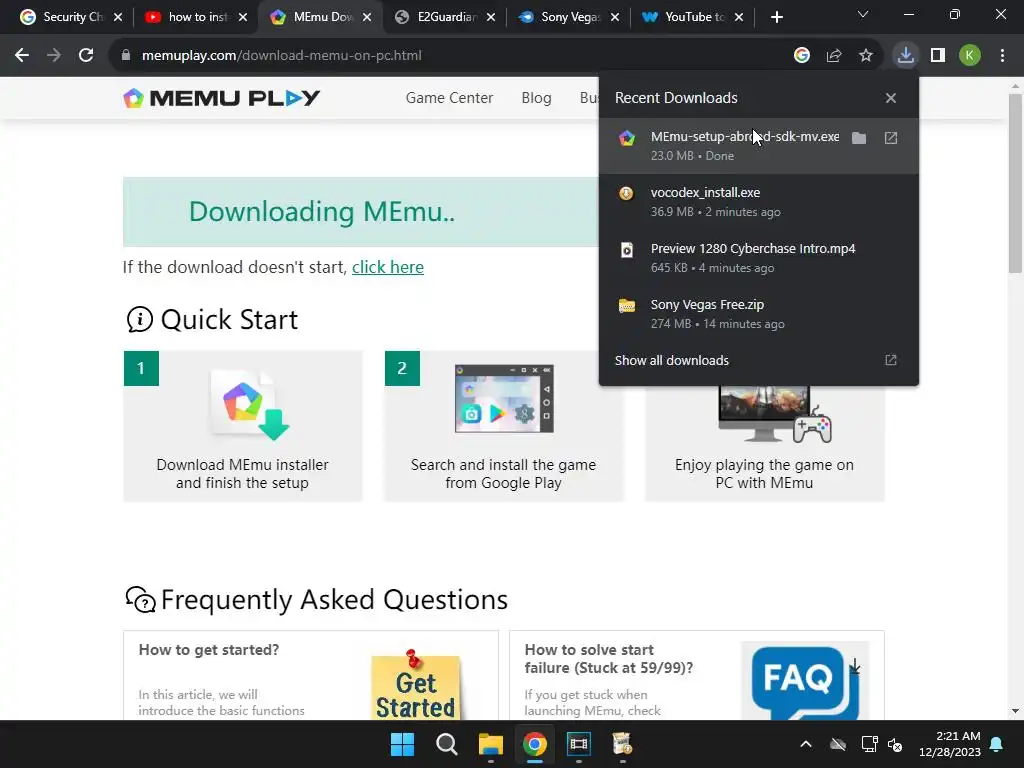Open Game Center menu item

449,98
